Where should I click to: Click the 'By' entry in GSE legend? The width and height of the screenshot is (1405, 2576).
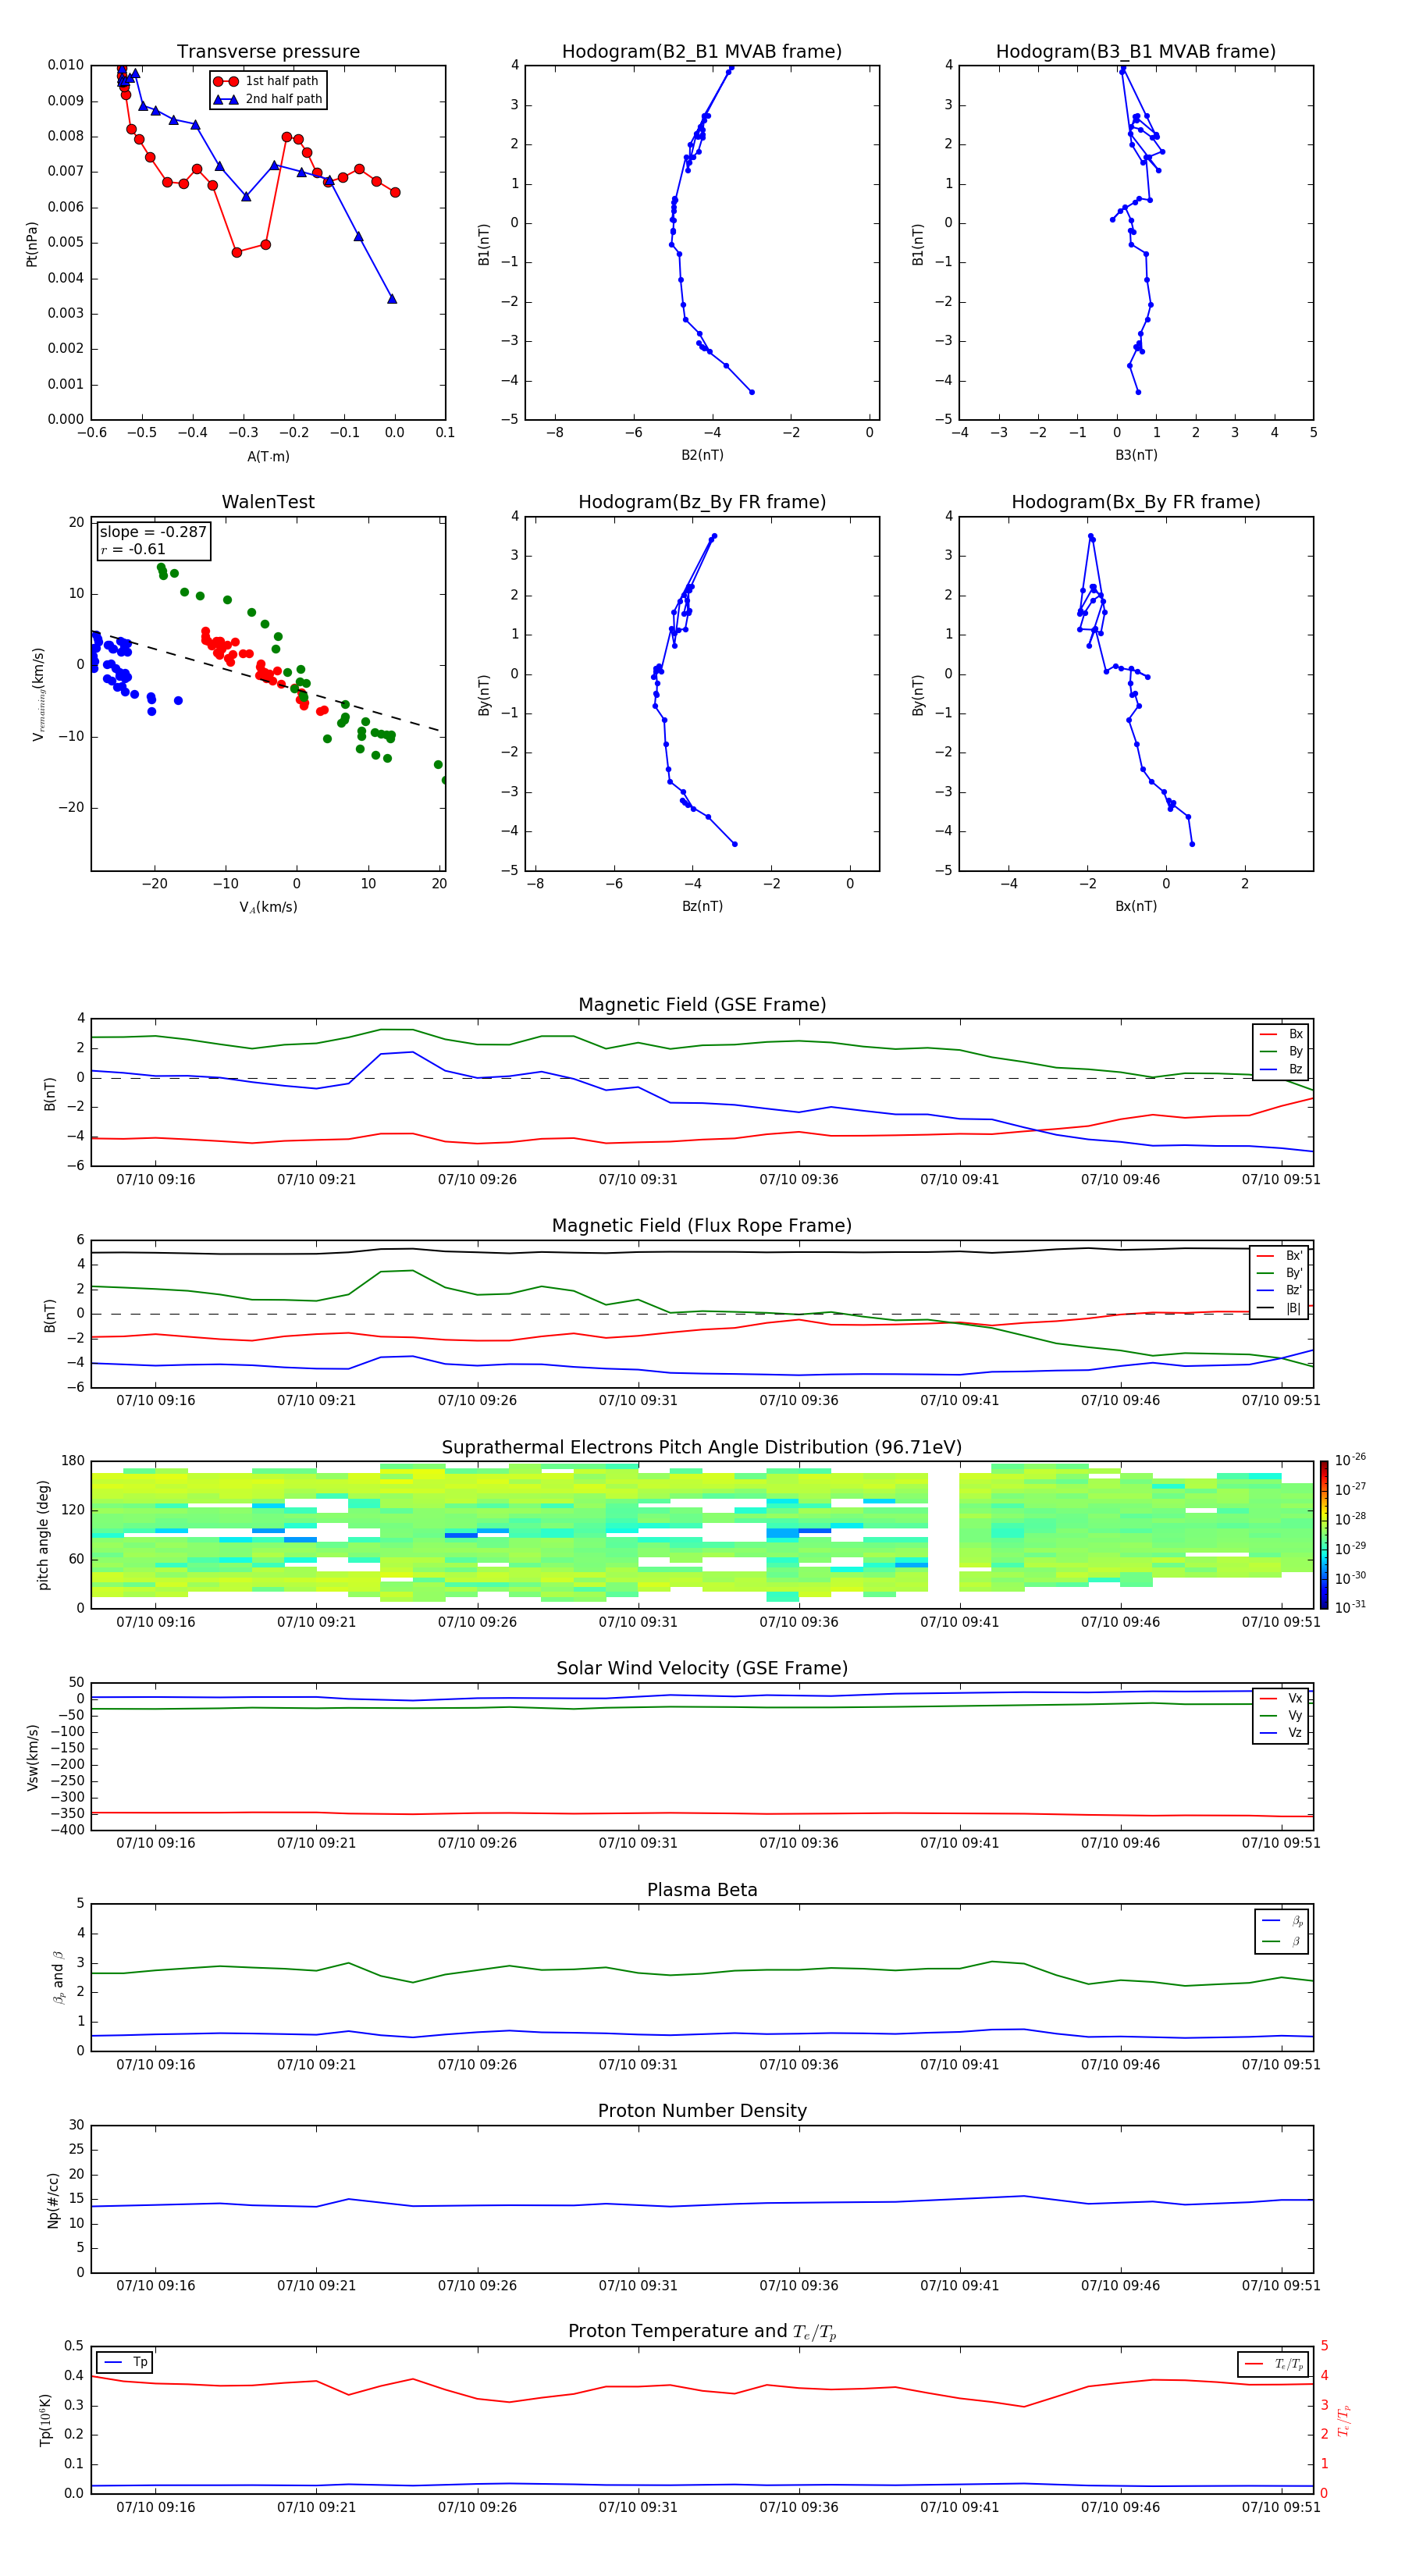click(x=1282, y=1051)
